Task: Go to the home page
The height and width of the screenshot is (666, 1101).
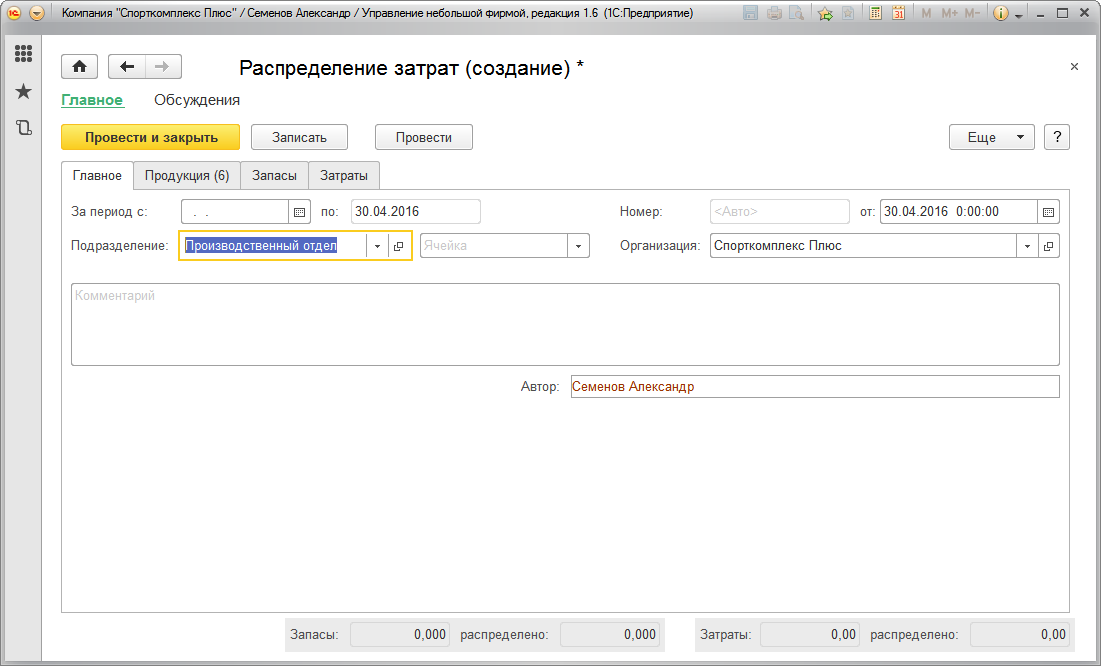Action: pyautogui.click(x=79, y=67)
